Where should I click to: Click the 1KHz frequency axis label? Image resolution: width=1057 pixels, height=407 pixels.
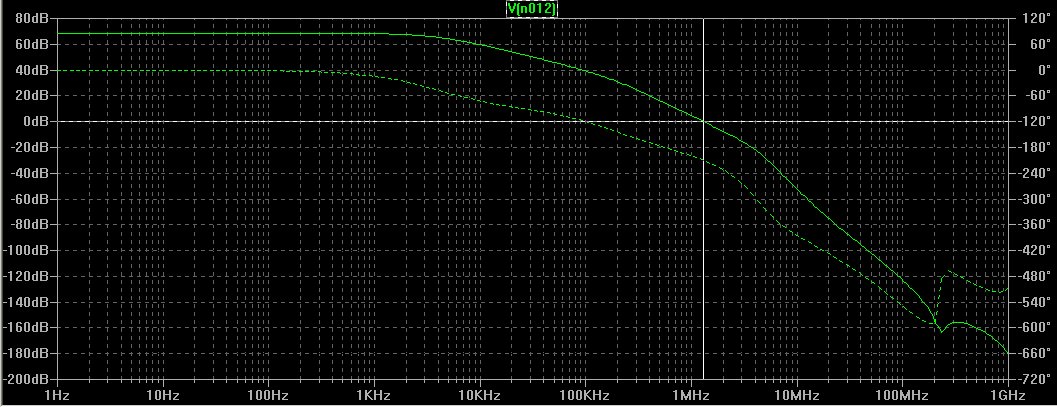[373, 394]
